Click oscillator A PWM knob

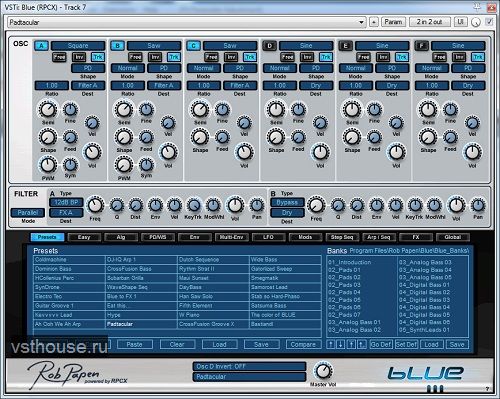click(48, 165)
